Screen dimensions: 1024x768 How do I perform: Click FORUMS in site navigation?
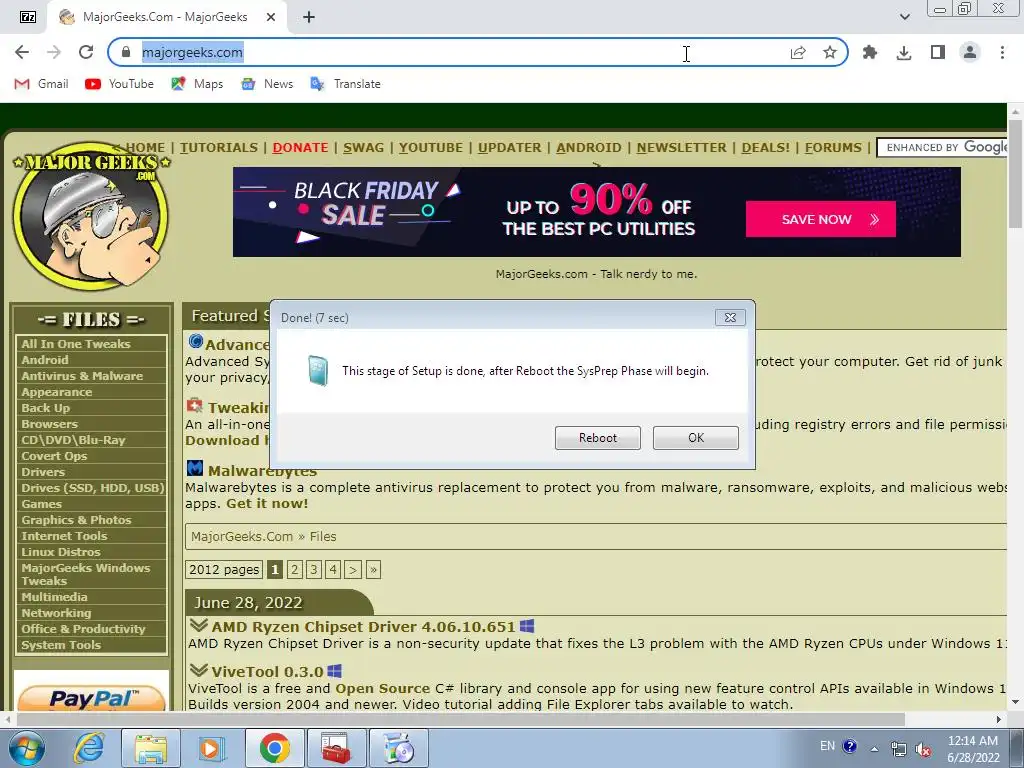(833, 148)
